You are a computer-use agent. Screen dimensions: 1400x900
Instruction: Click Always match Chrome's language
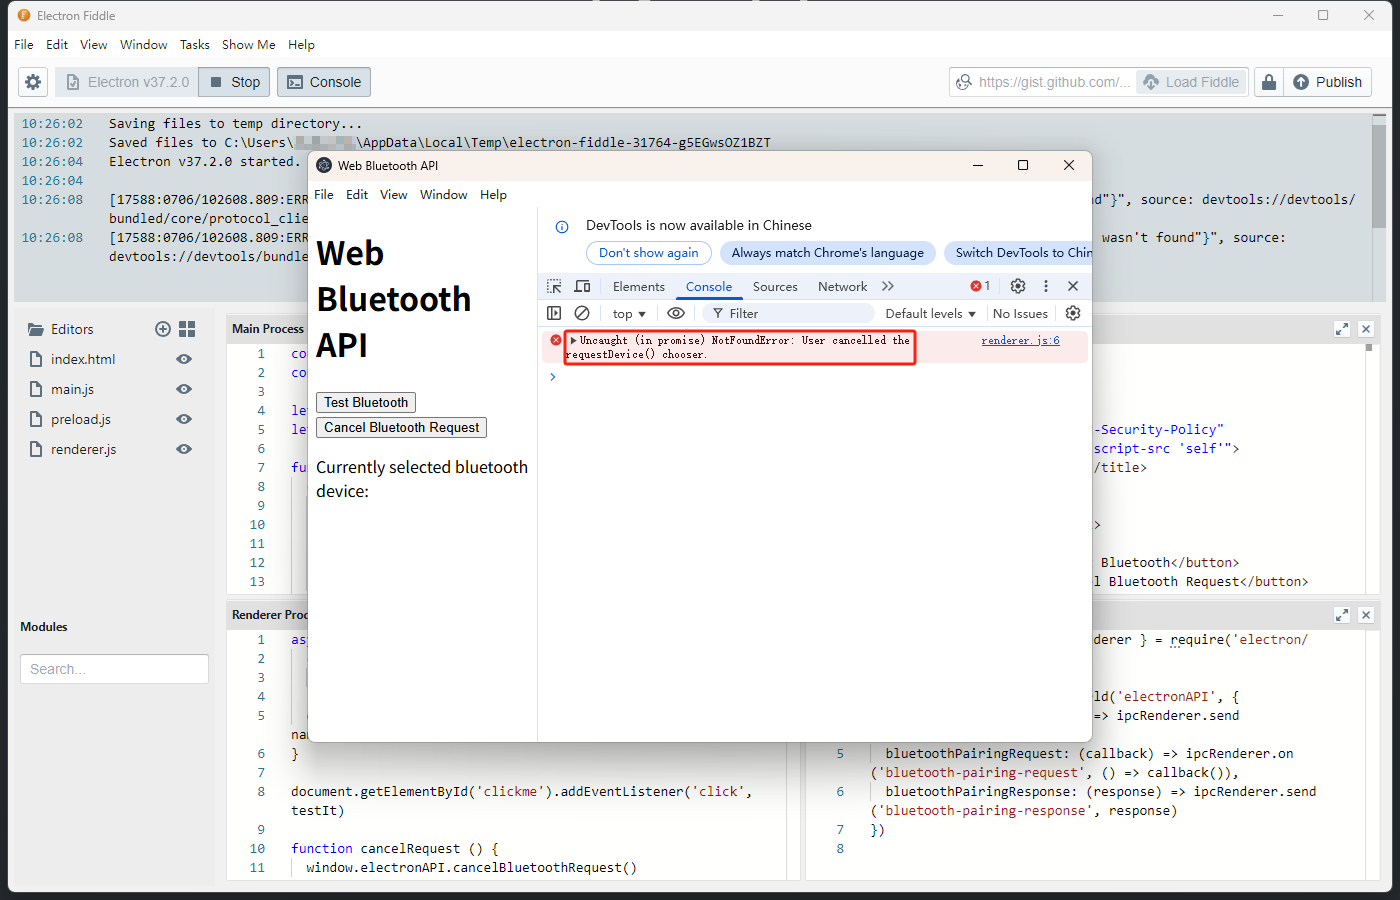828,253
